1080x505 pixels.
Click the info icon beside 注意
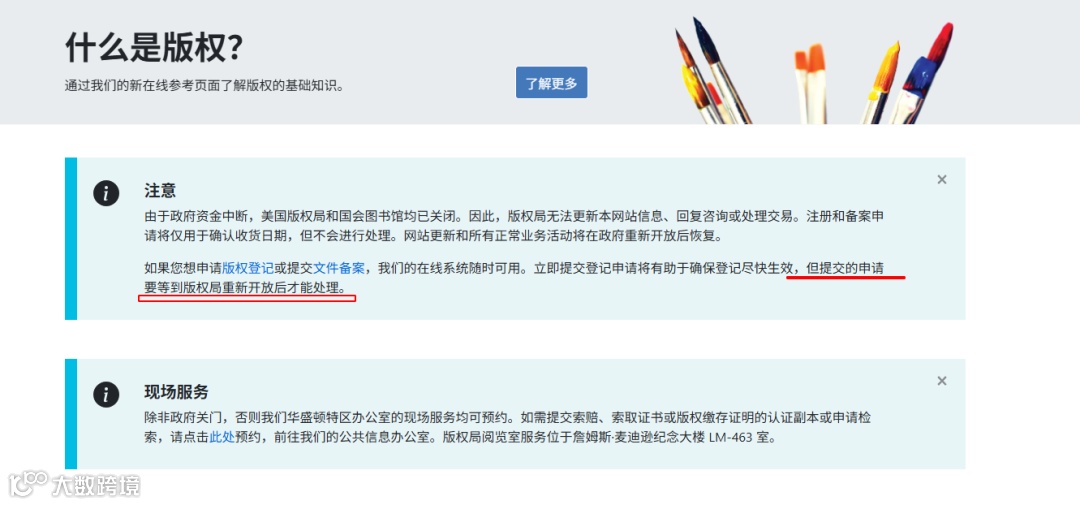[106, 194]
